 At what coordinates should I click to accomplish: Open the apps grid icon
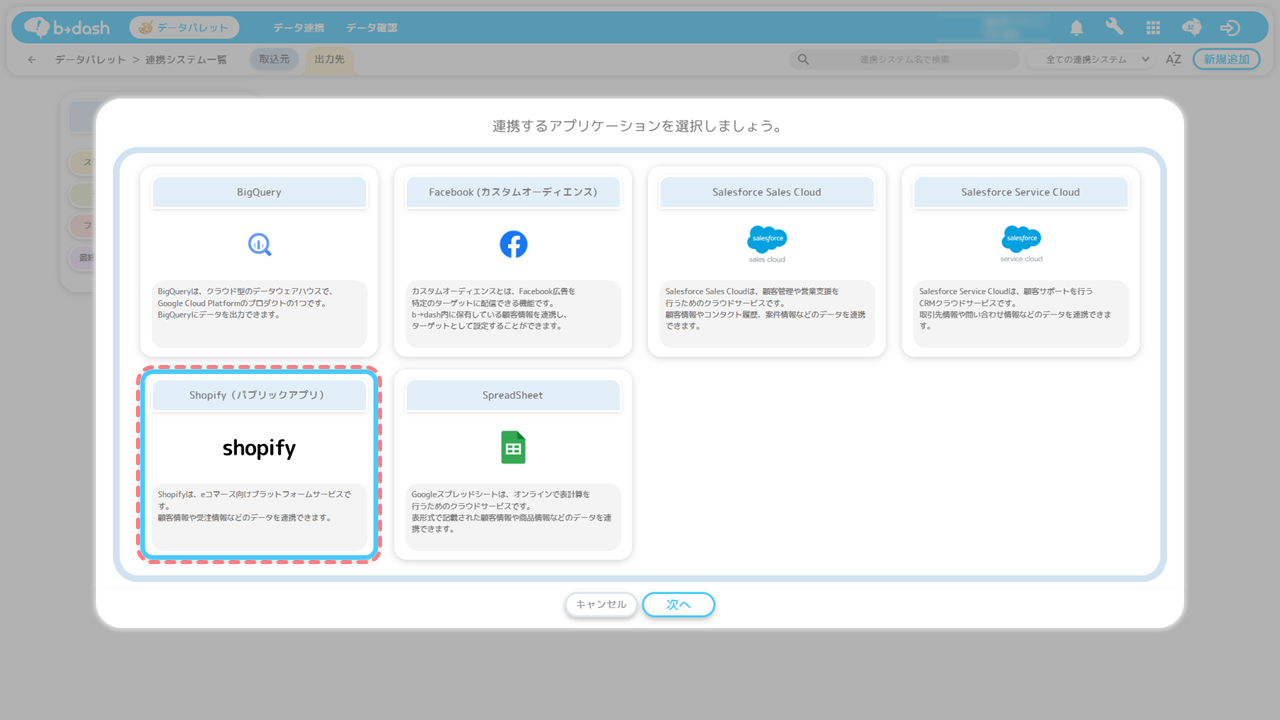pos(1153,28)
